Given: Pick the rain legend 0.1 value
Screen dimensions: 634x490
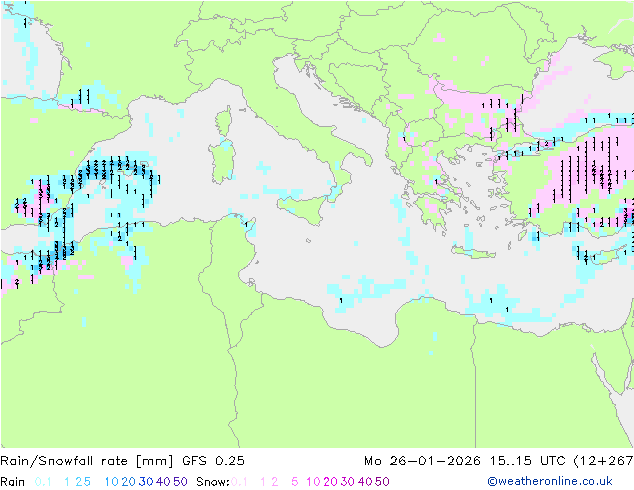Looking at the screenshot, I should 43,482.
